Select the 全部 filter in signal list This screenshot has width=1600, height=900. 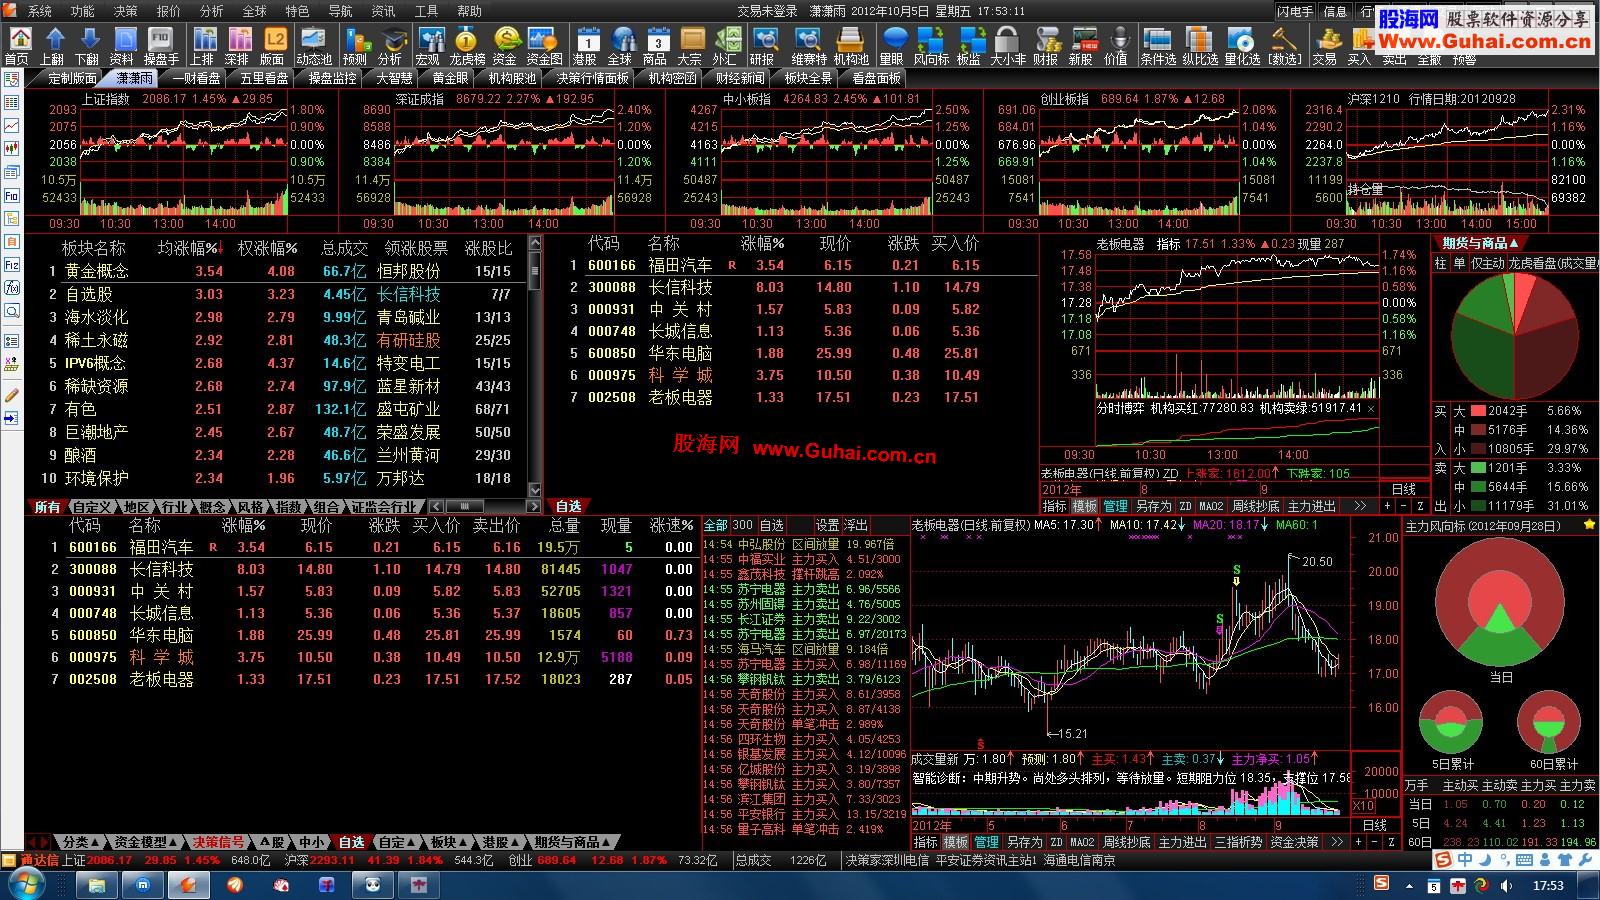click(716, 525)
